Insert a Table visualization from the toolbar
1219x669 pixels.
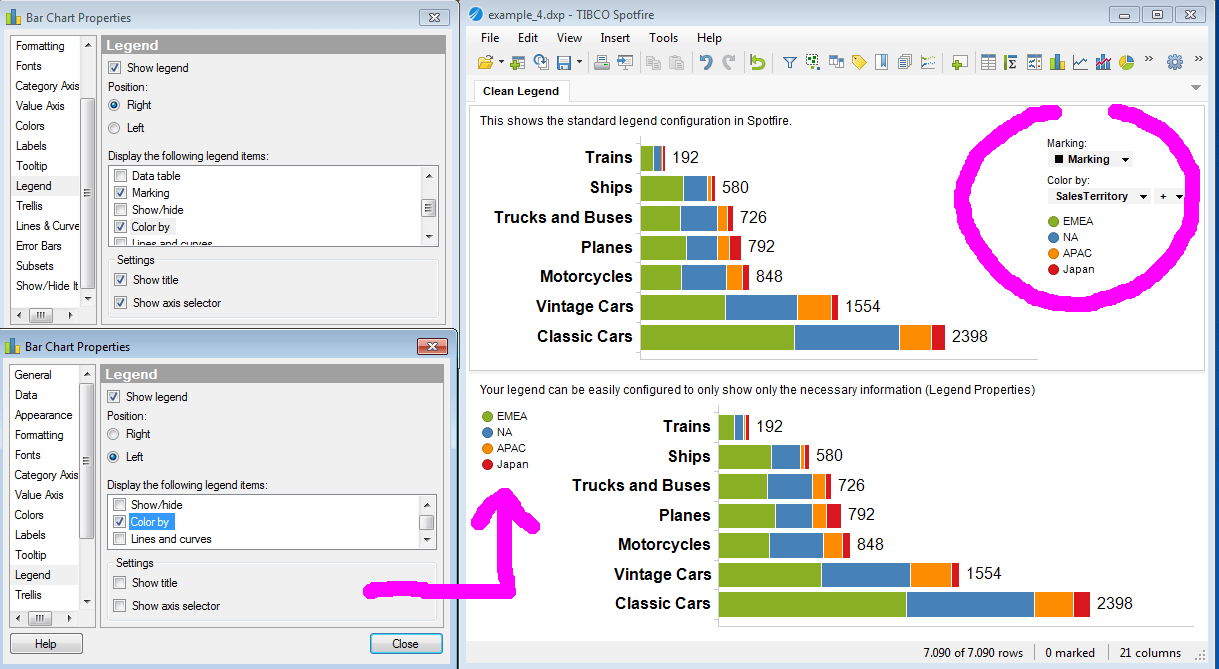click(x=988, y=62)
